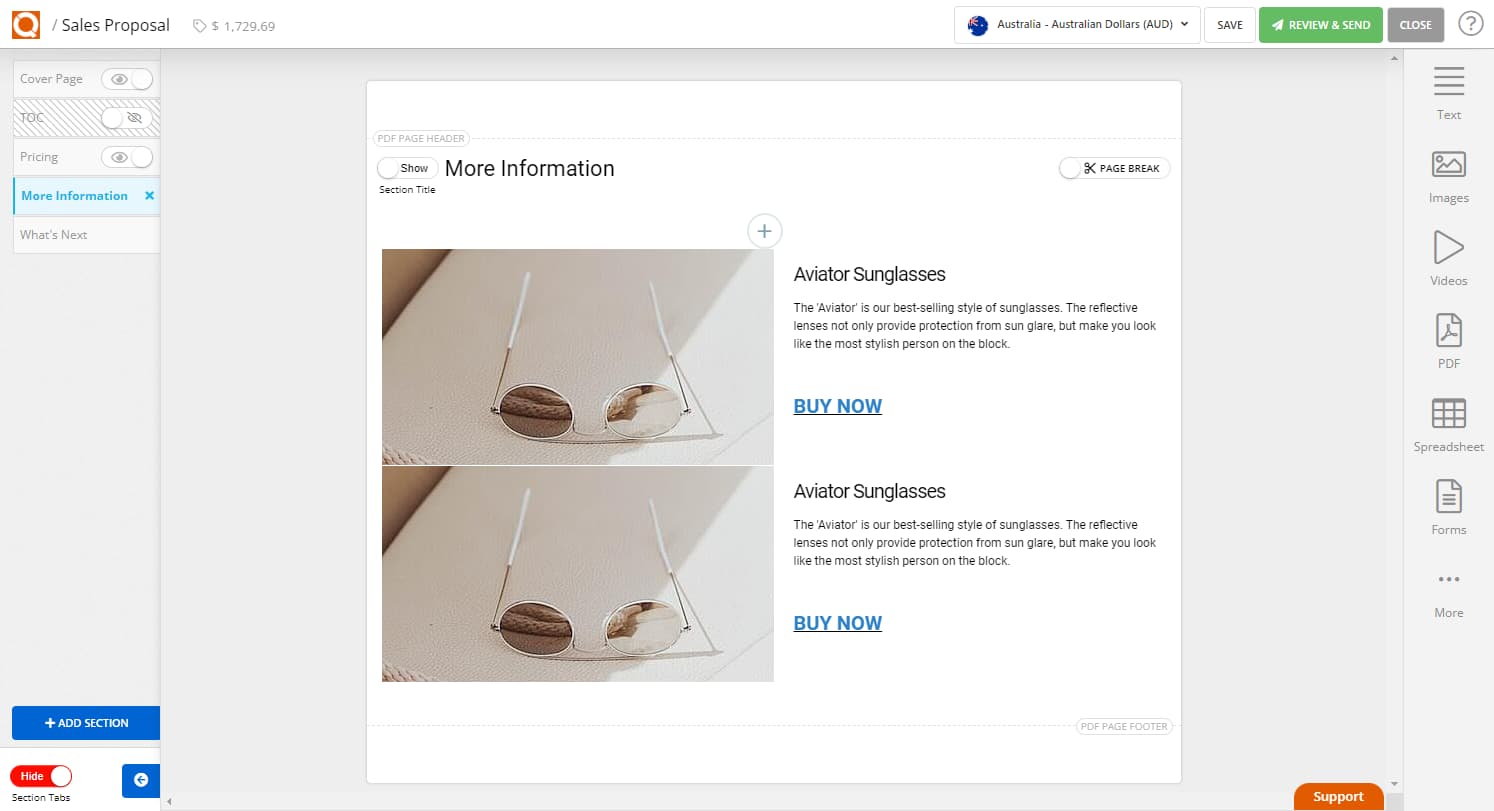Add a PDF block from sidebar
Image resolution: width=1494 pixels, height=811 pixels.
[x=1448, y=331]
